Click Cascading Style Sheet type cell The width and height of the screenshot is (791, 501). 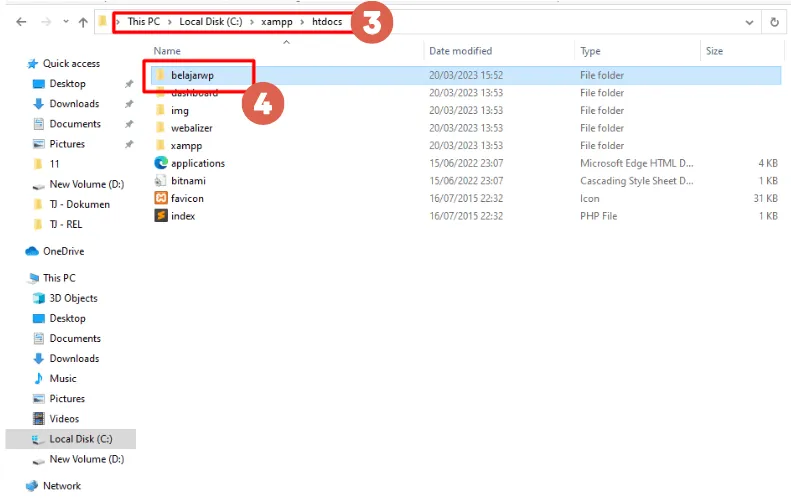(x=637, y=181)
